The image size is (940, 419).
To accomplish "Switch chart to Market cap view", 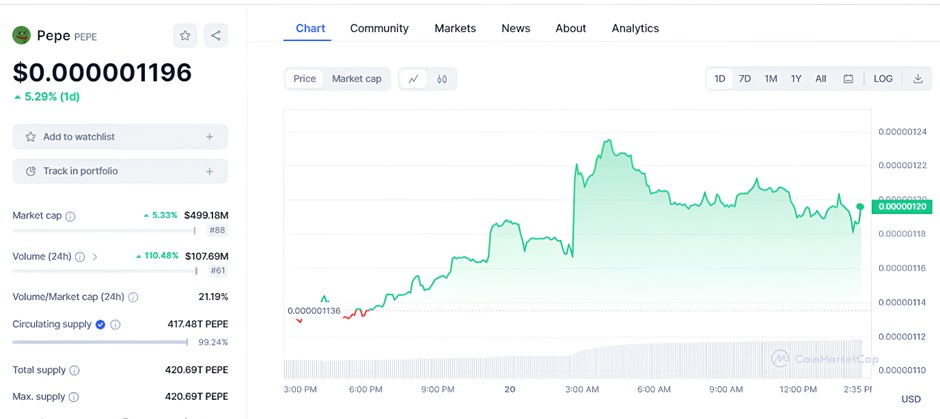I will click(356, 79).
